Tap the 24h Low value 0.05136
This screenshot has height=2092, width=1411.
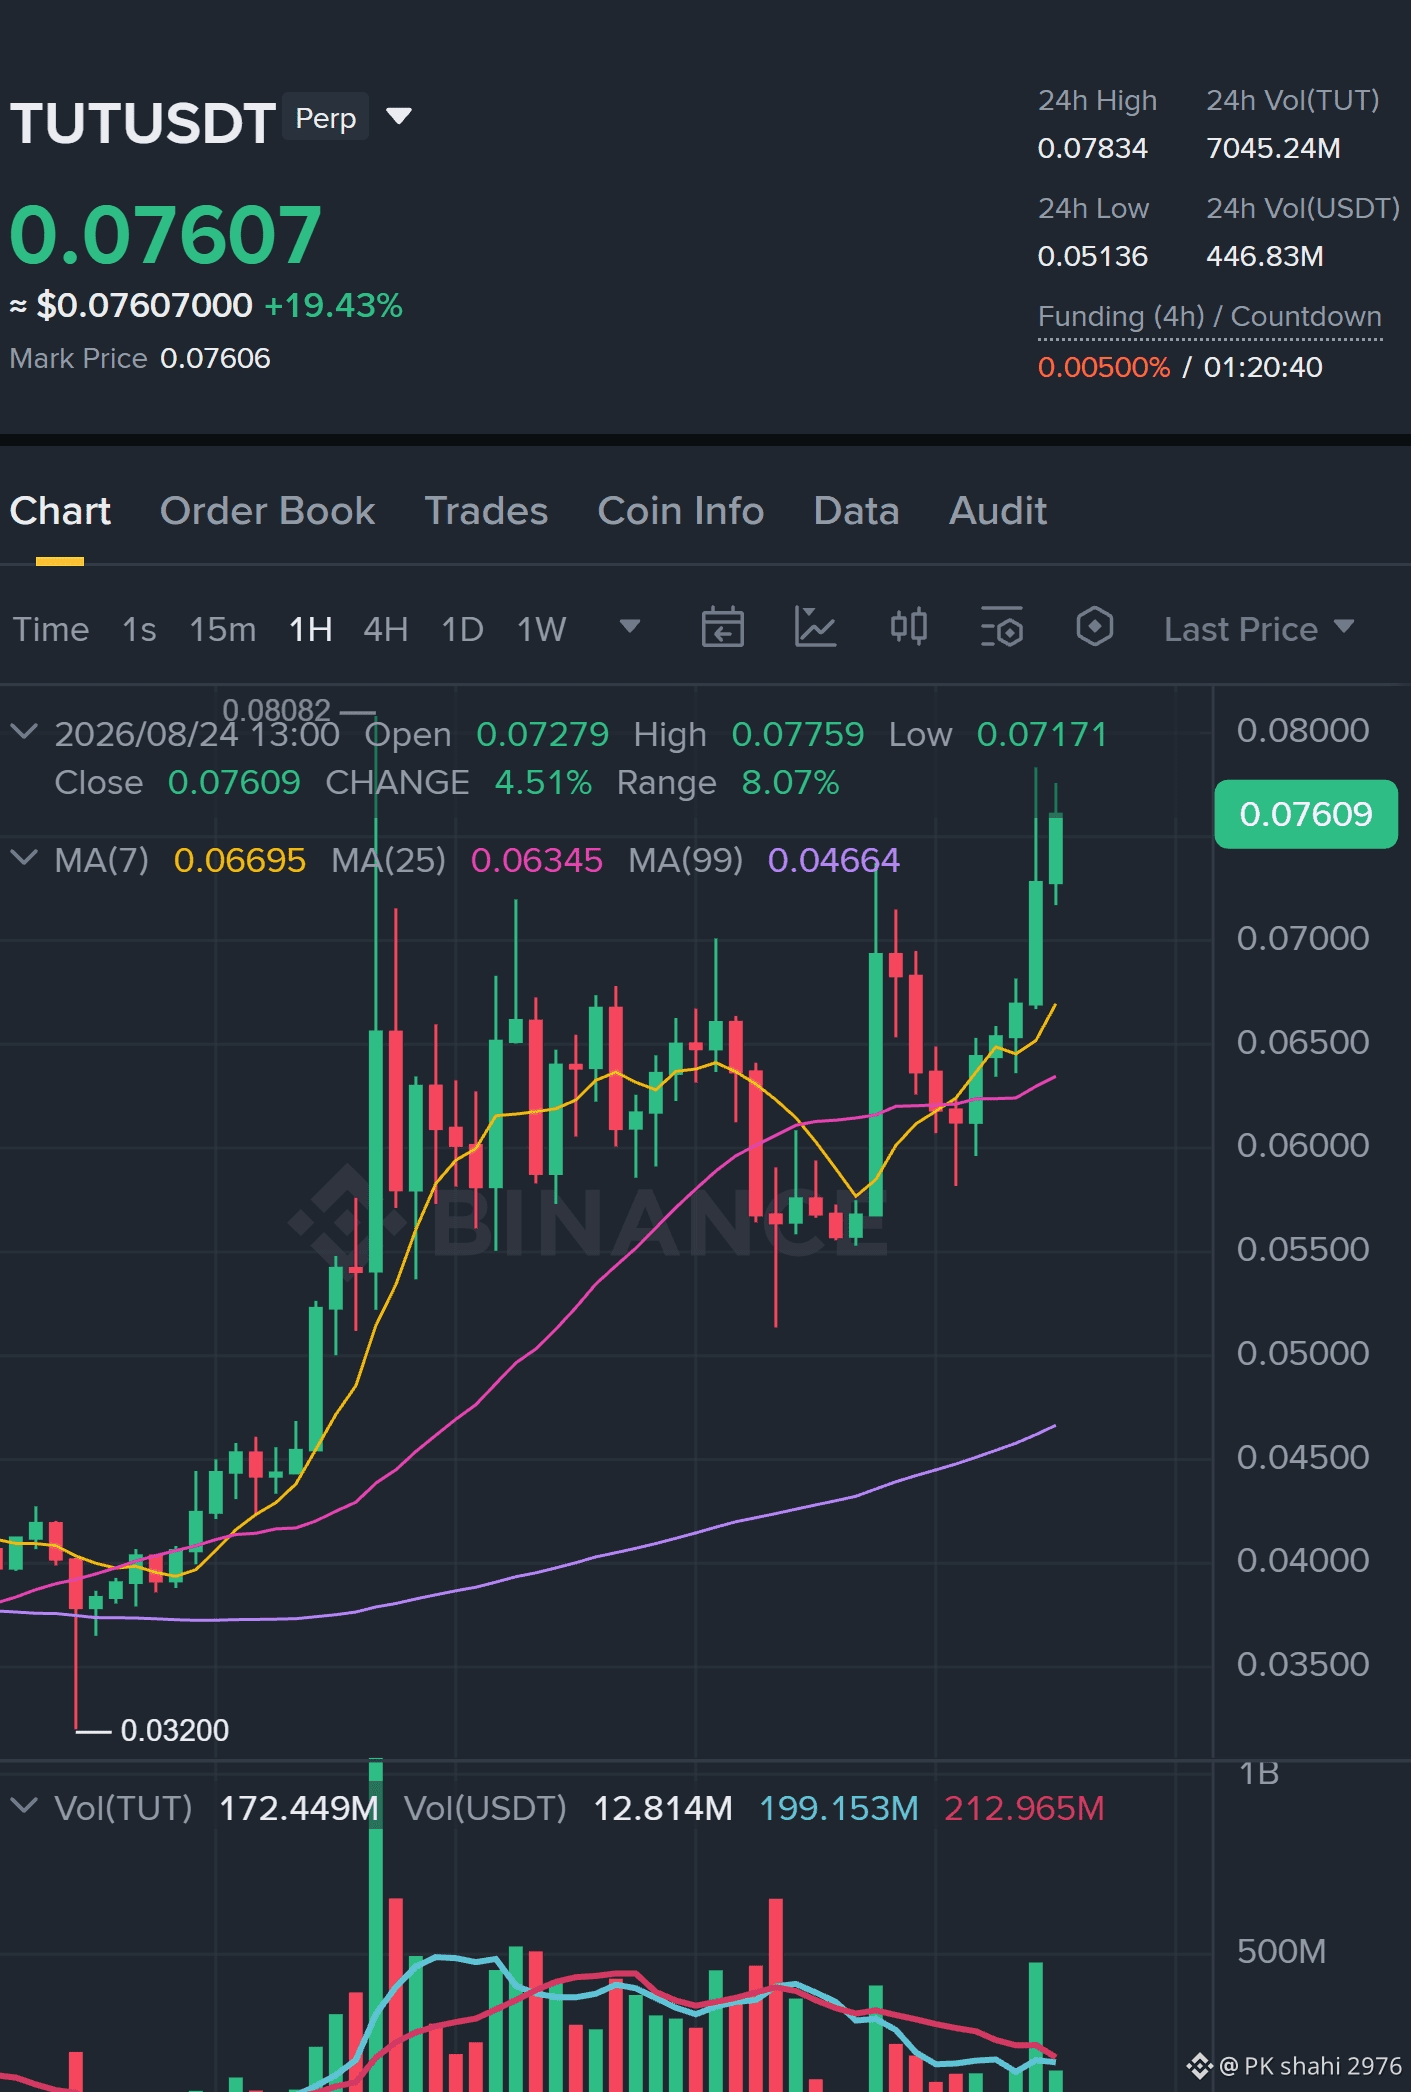pos(1092,256)
